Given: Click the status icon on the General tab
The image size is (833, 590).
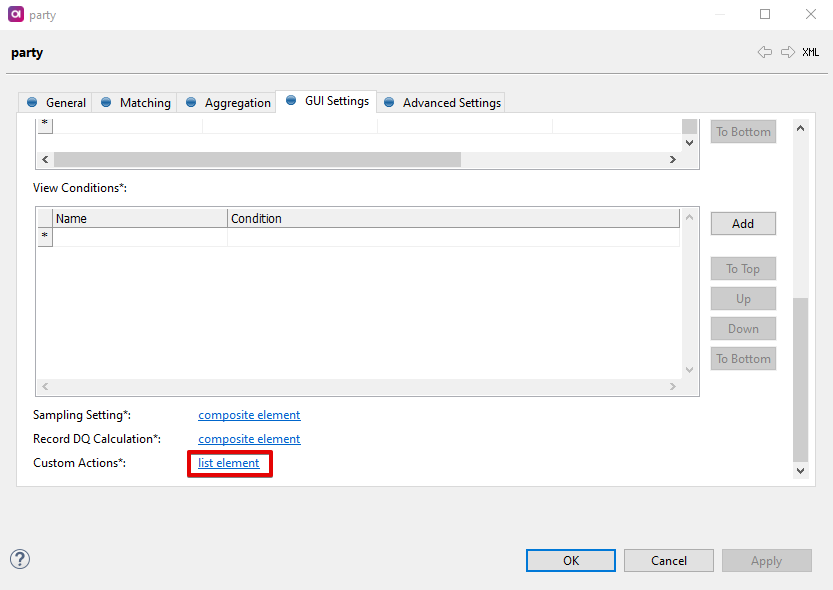Looking at the screenshot, I should click(33, 102).
